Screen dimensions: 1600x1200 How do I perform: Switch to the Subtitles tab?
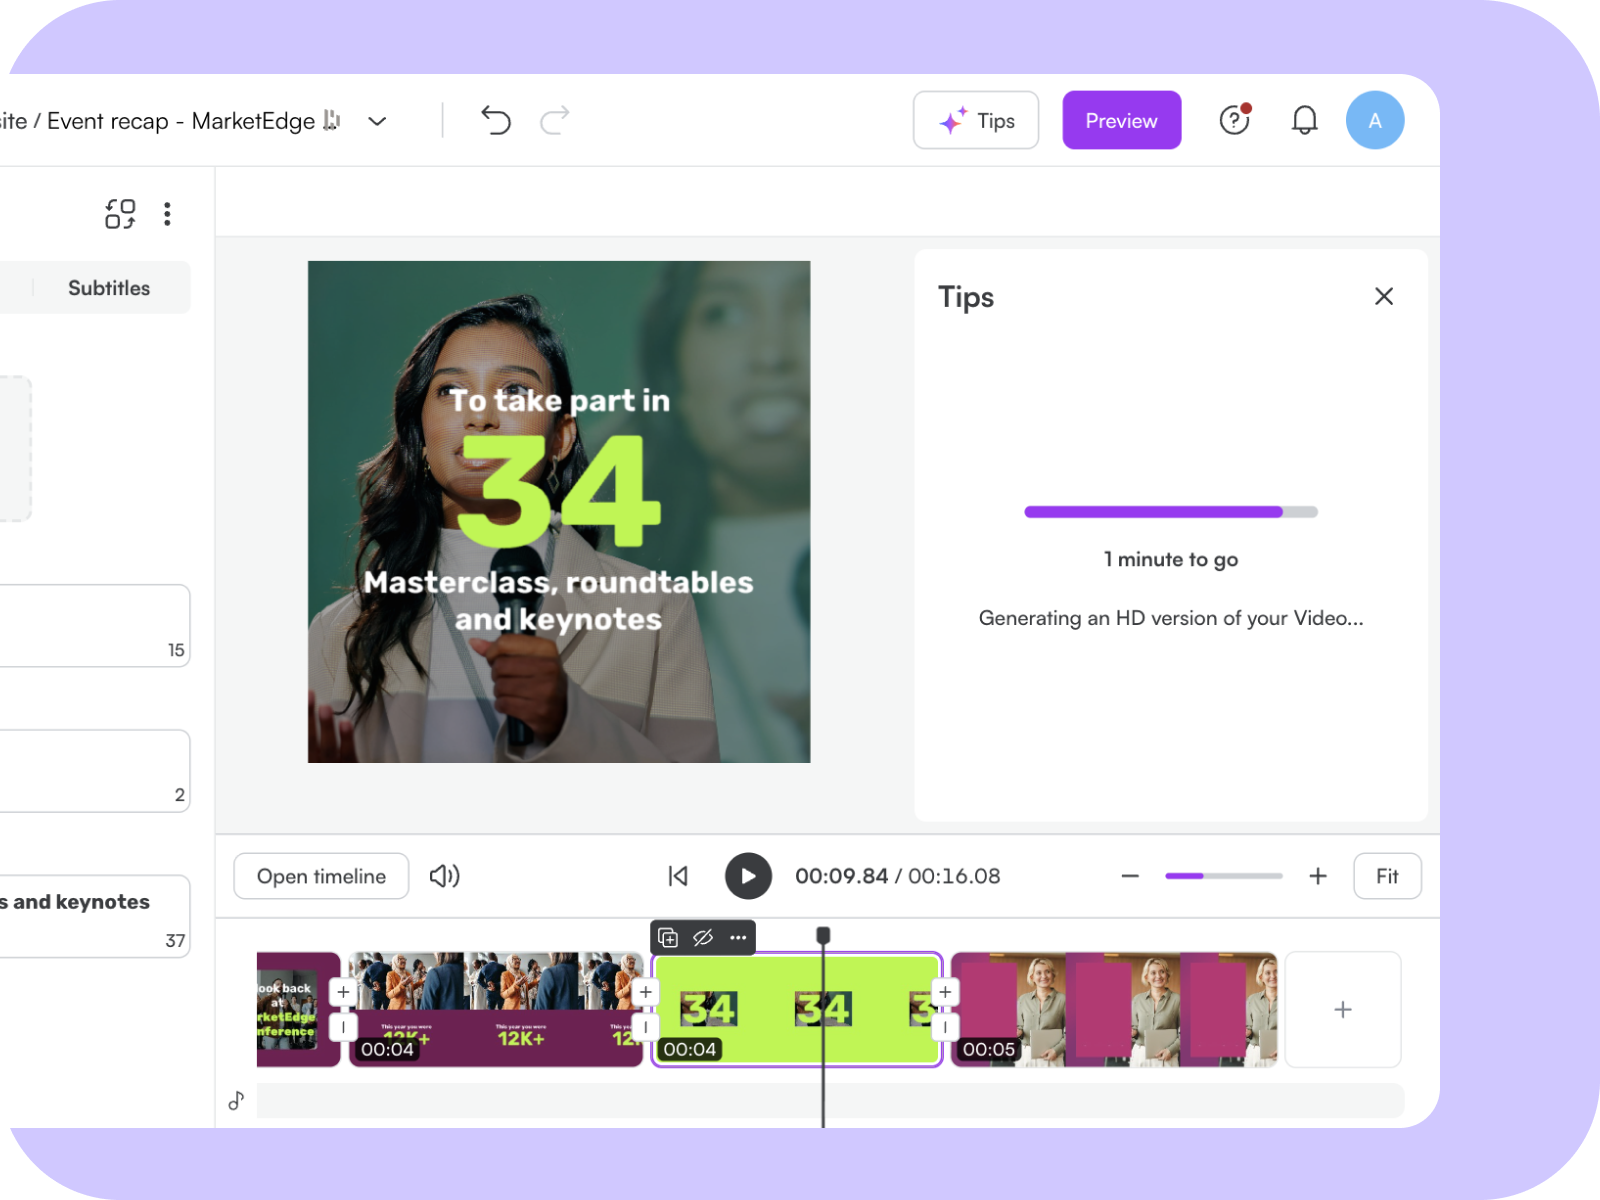click(x=109, y=288)
